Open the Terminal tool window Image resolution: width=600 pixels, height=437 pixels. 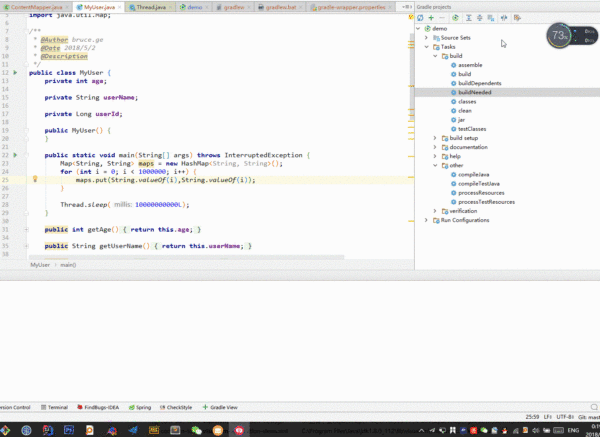(x=57, y=407)
